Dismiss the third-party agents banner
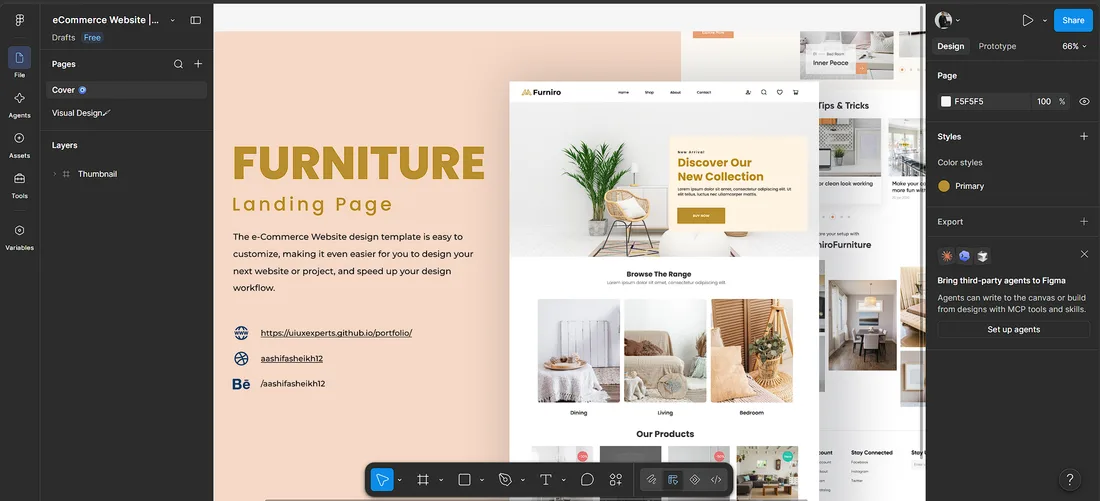Viewport: 1100px width, 501px height. coord(1084,254)
